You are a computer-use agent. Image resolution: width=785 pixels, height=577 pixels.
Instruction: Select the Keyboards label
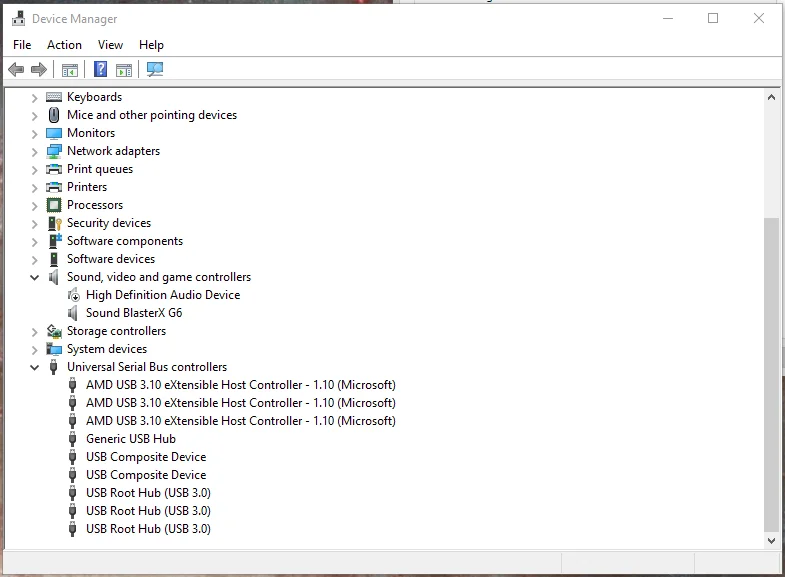(94, 97)
